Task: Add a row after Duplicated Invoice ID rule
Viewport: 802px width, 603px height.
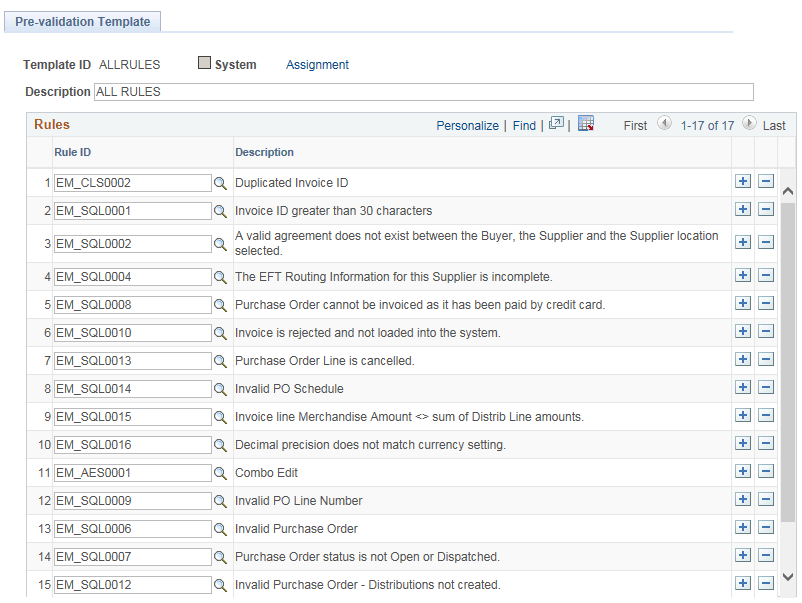Action: click(743, 181)
